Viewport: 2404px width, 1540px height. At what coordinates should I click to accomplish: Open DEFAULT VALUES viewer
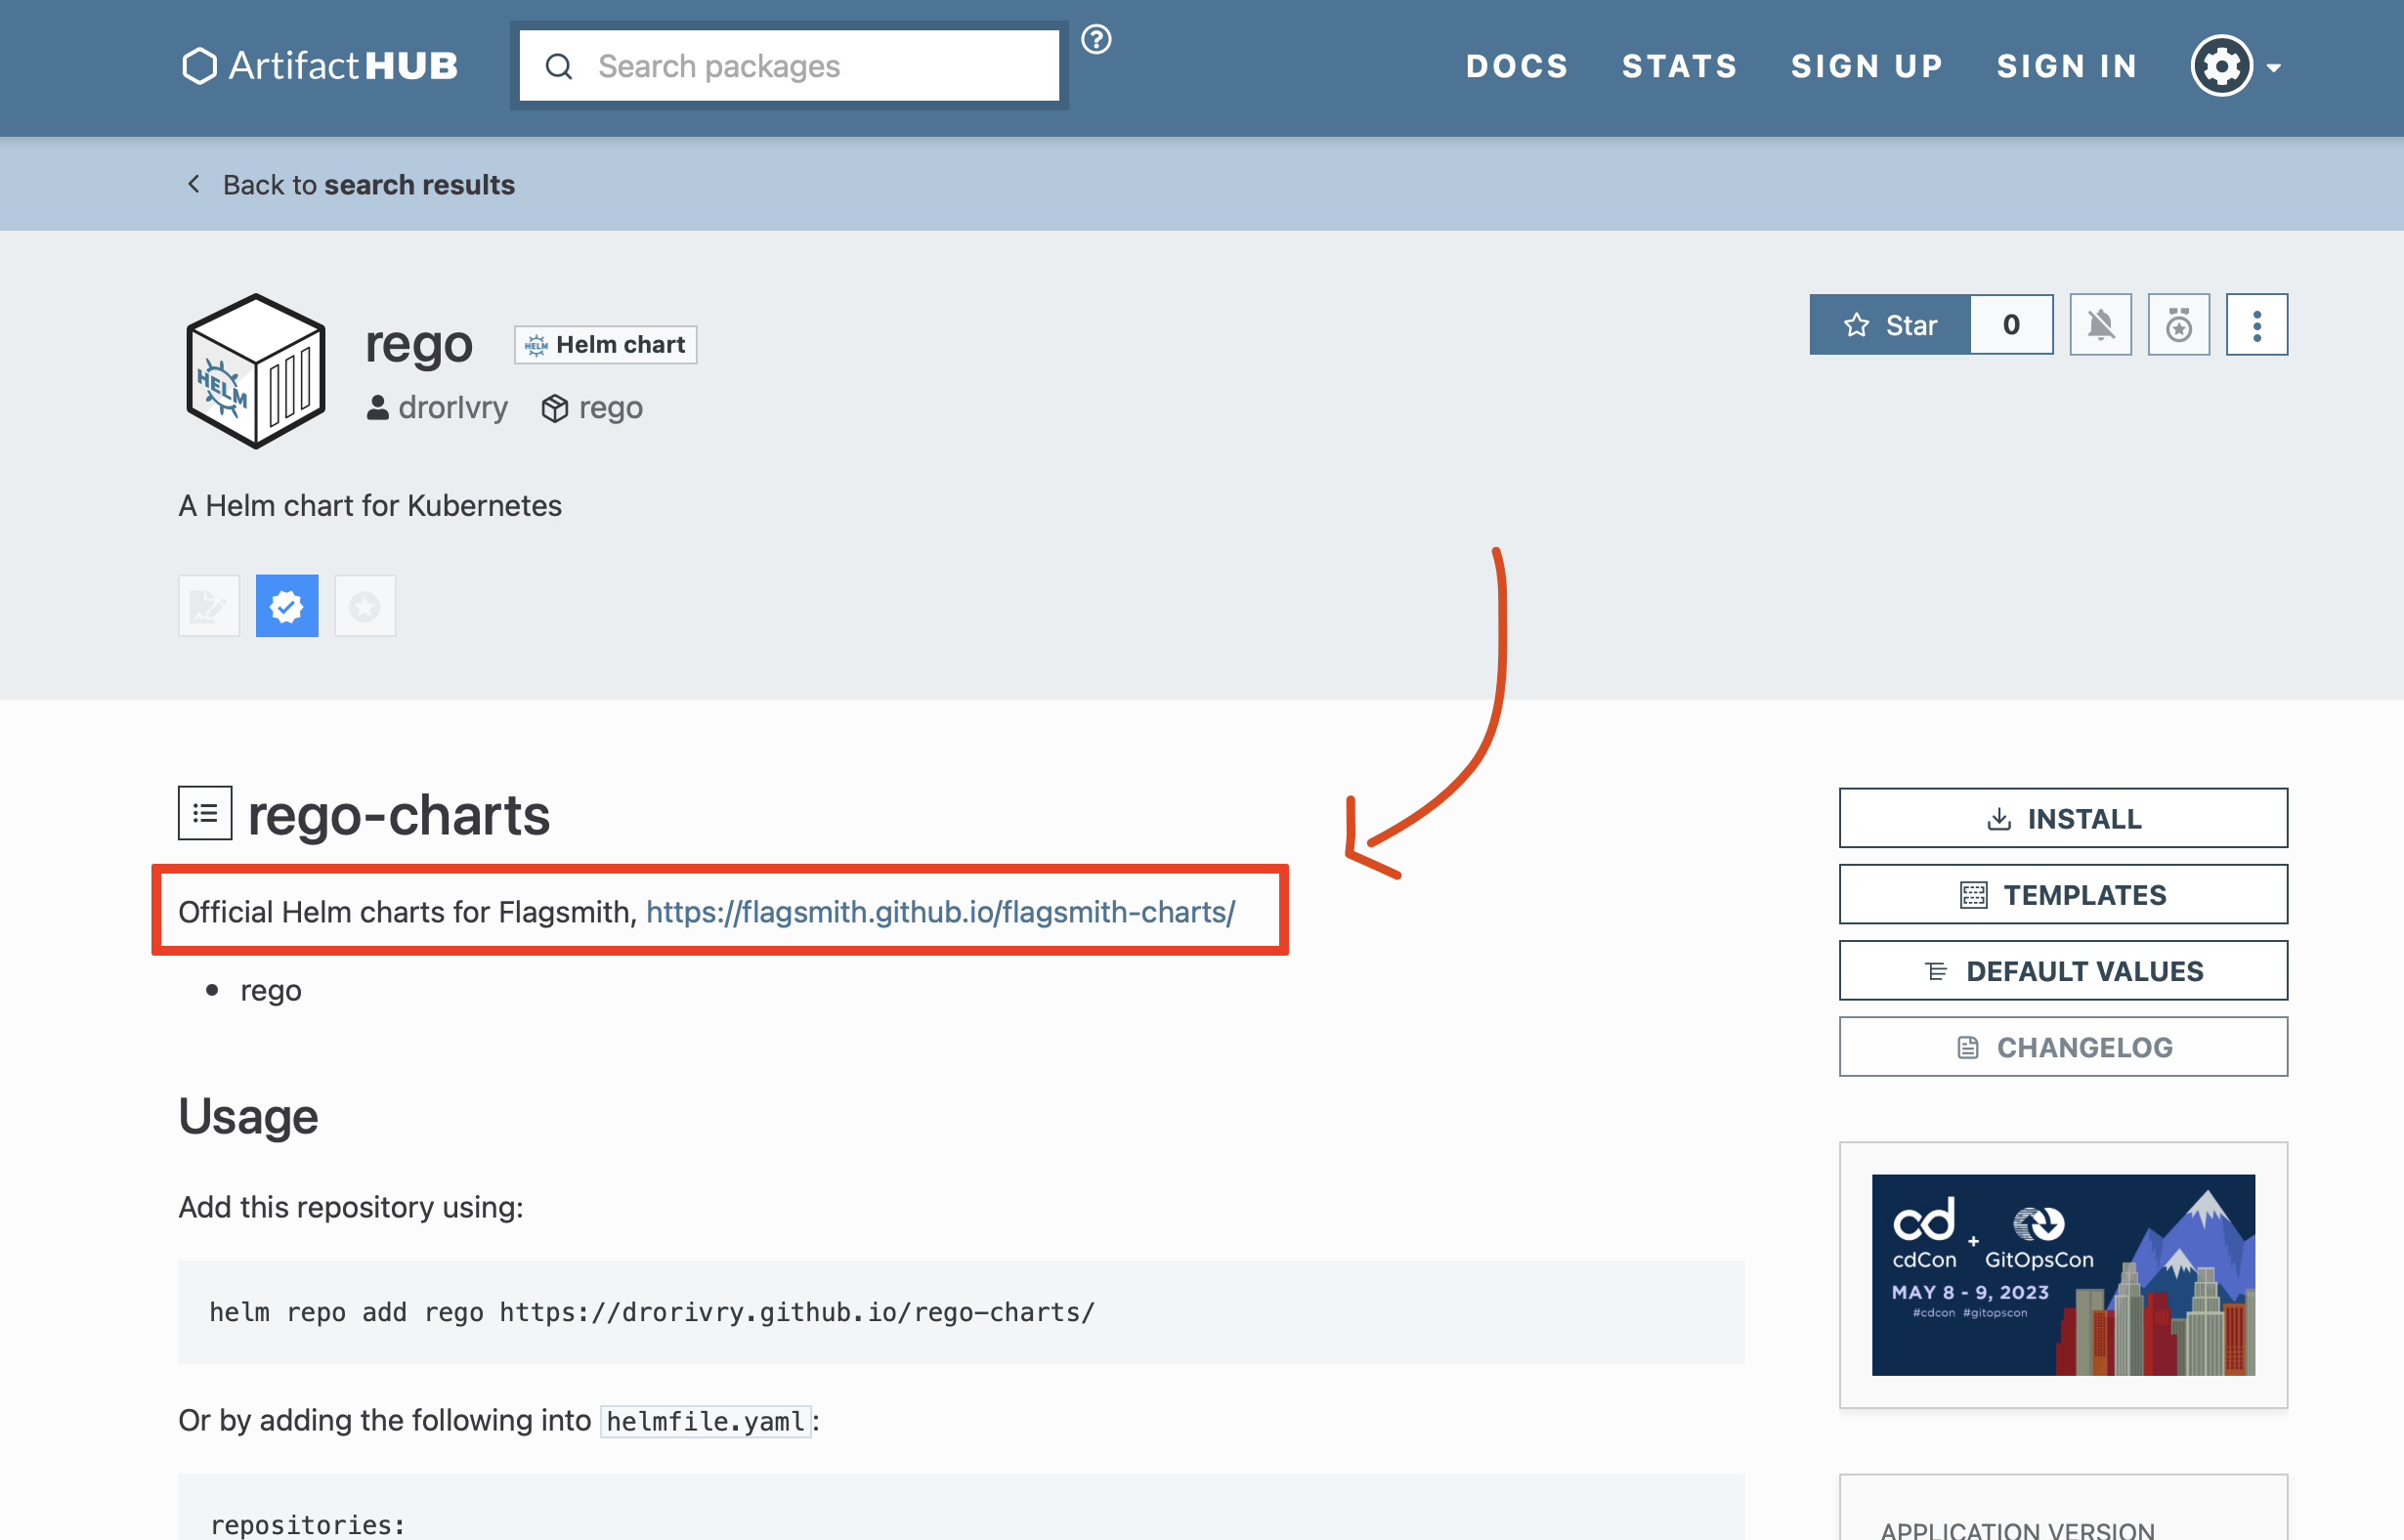click(2063, 971)
